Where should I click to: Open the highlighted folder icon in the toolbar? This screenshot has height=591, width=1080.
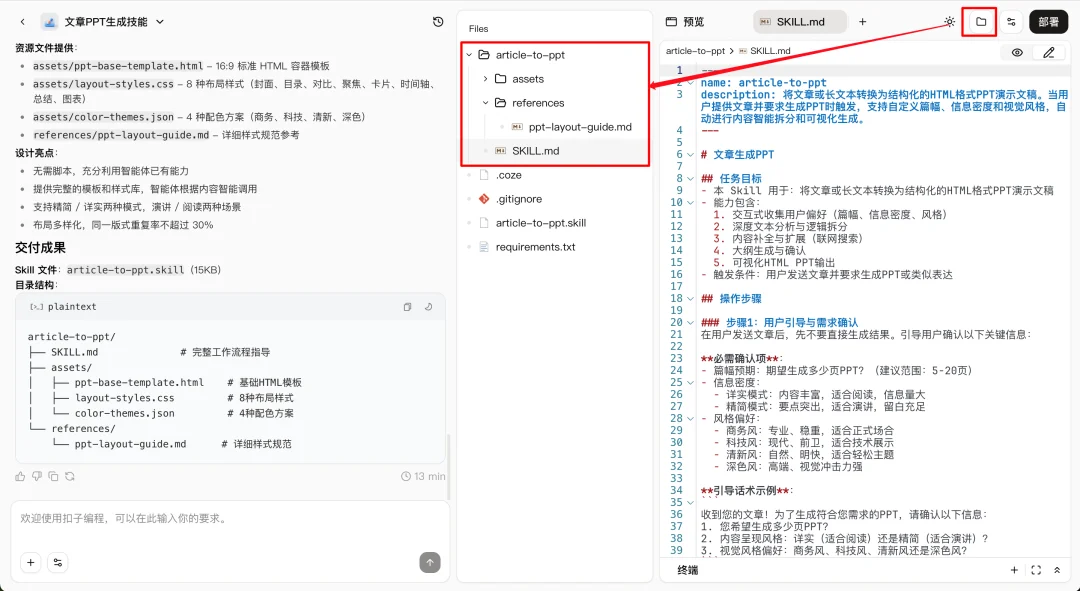pyautogui.click(x=982, y=21)
